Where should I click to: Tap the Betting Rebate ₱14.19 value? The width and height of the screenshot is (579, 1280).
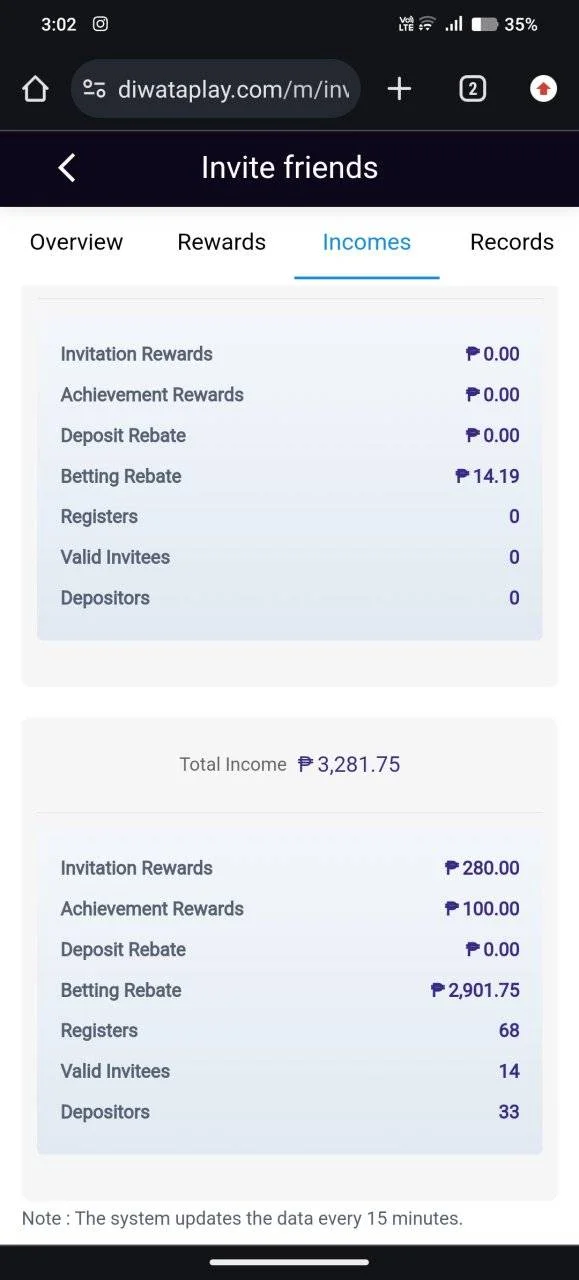click(487, 476)
